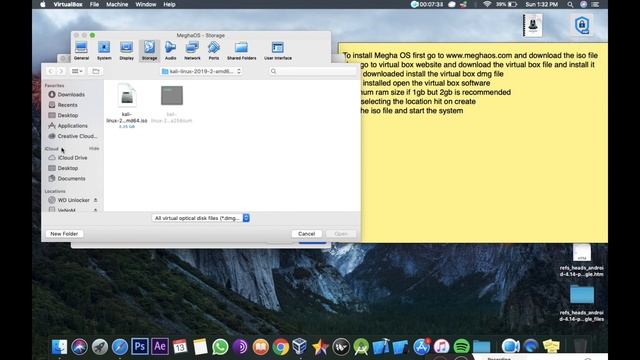Open the File menu

tap(94, 4)
